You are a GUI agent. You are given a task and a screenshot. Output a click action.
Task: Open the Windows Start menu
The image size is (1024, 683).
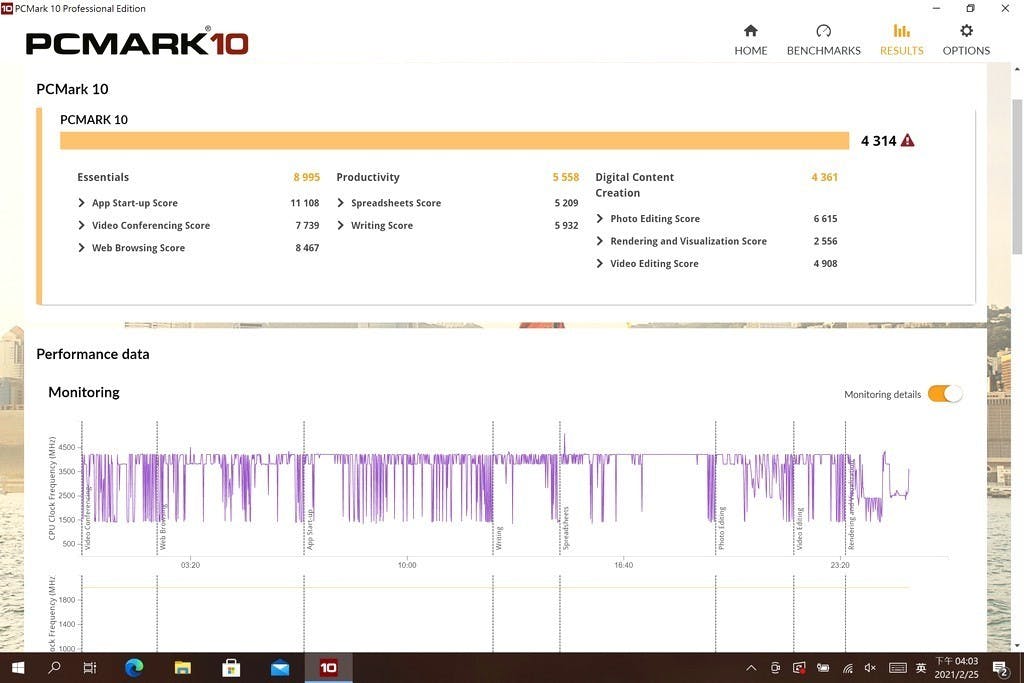click(18, 667)
